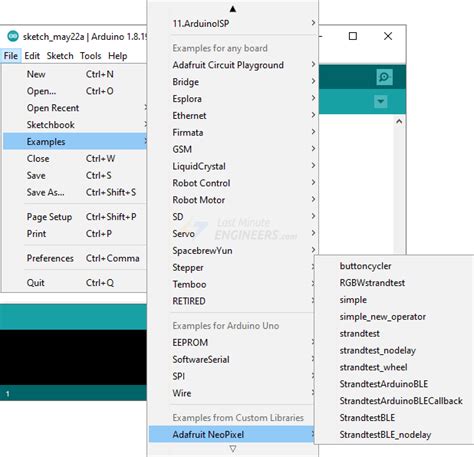Open the strandtest_wheel example sketch

click(x=395, y=367)
